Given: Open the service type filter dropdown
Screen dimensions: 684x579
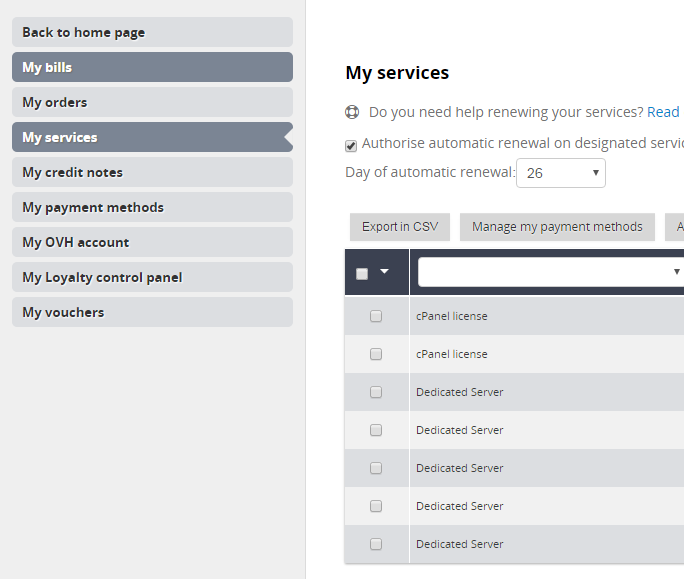Looking at the screenshot, I should click(x=551, y=272).
